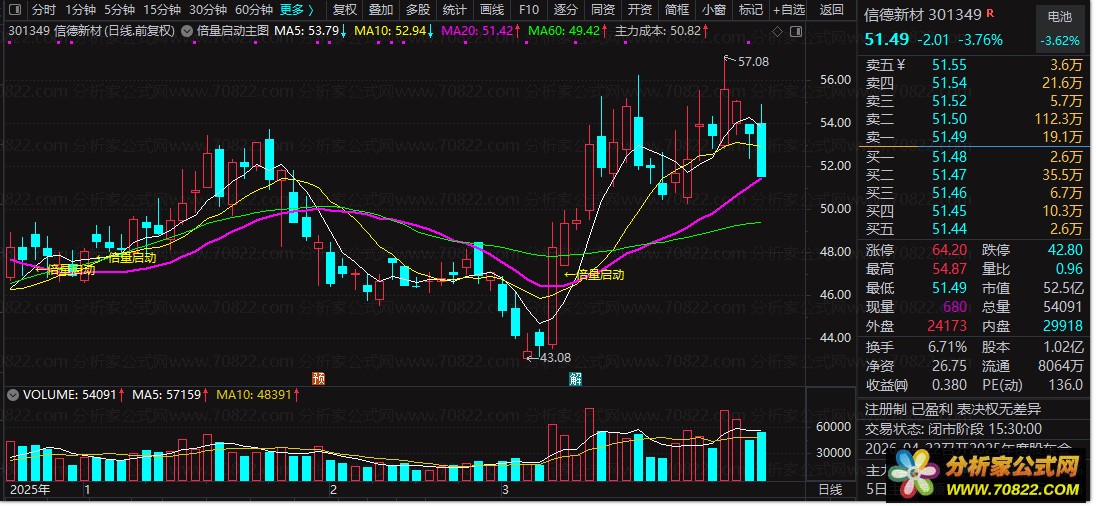
Task: Toggle the left sidebar panel icon
Action: (x=15, y=10)
